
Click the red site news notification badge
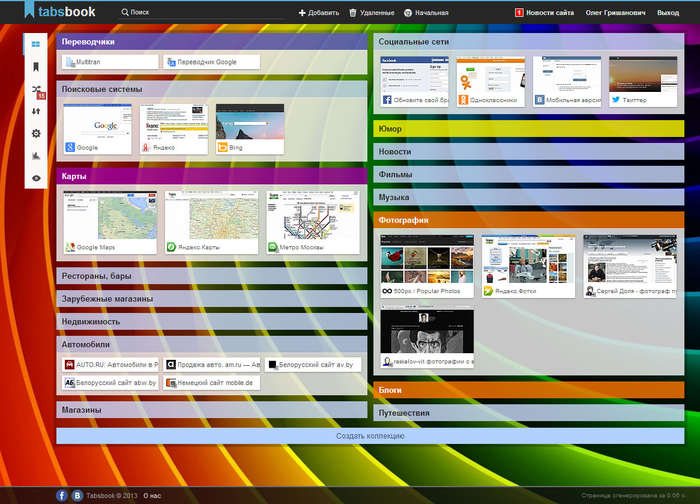click(x=519, y=12)
